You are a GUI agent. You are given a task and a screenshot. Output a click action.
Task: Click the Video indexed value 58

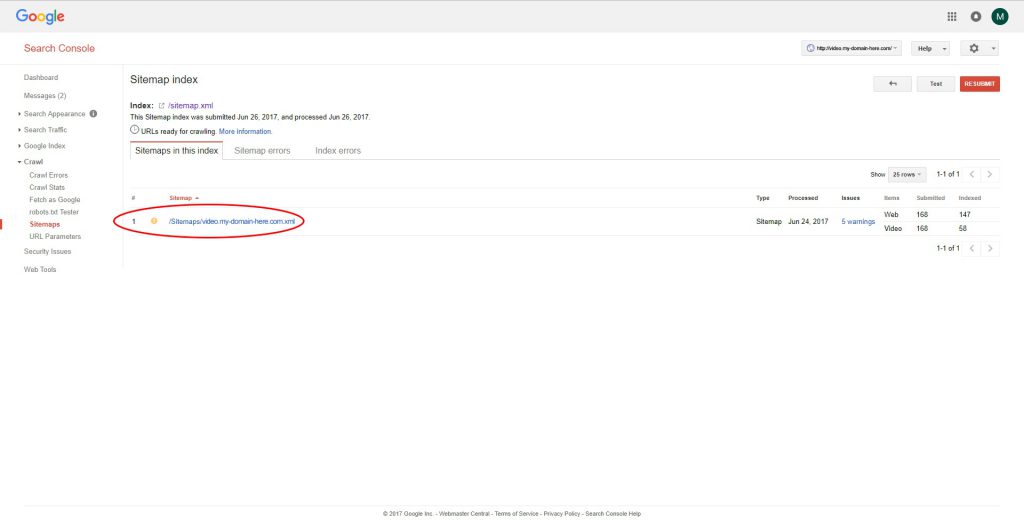(x=963, y=229)
